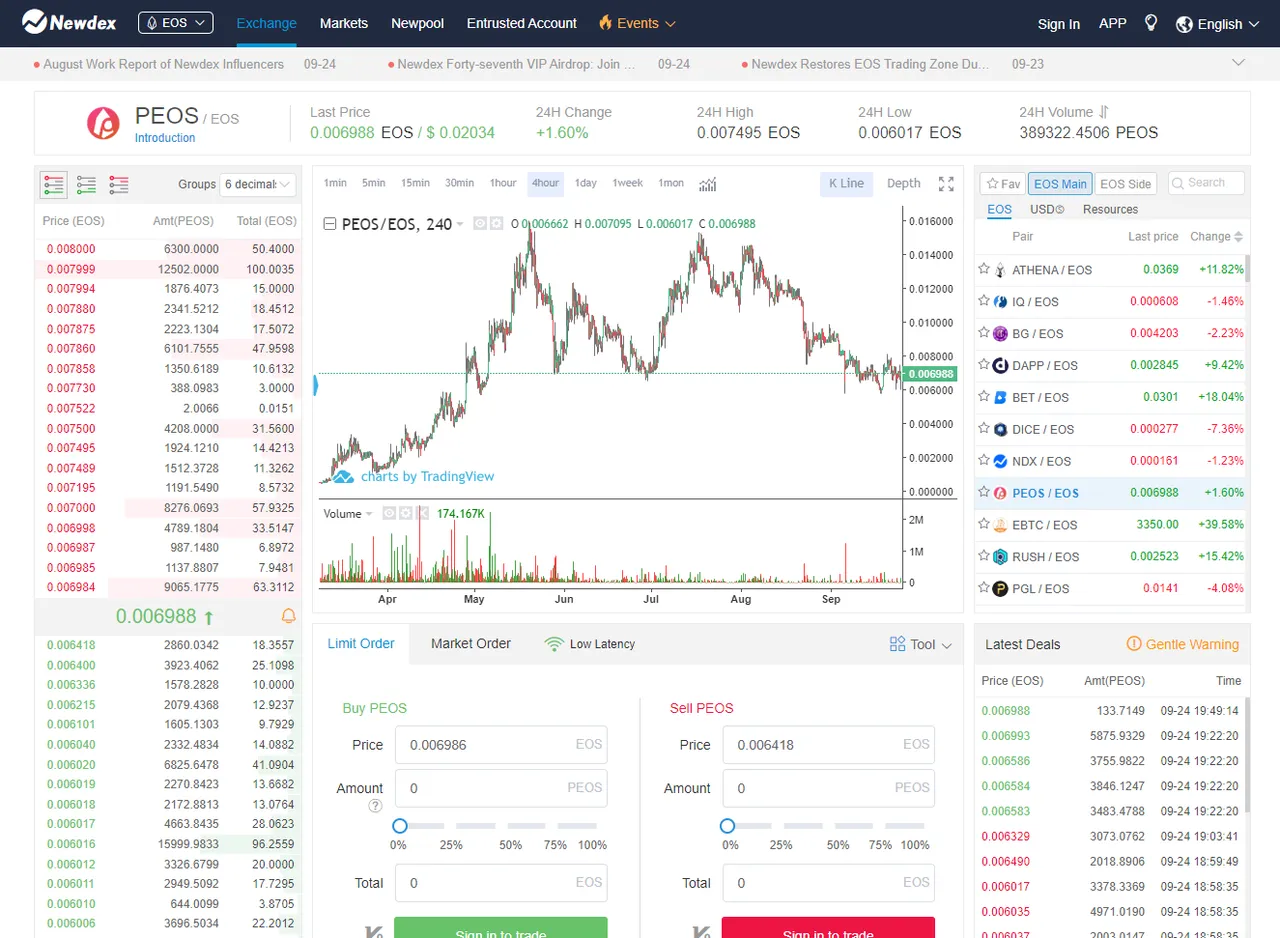This screenshot has height=938, width=1280.
Task: Click the Sign In link
Action: (1059, 24)
